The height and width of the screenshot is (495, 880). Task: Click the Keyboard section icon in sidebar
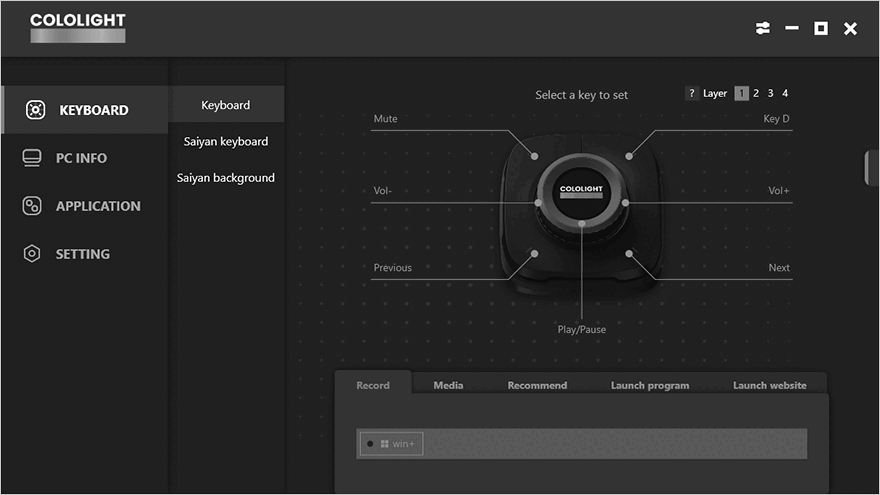click(x=35, y=109)
